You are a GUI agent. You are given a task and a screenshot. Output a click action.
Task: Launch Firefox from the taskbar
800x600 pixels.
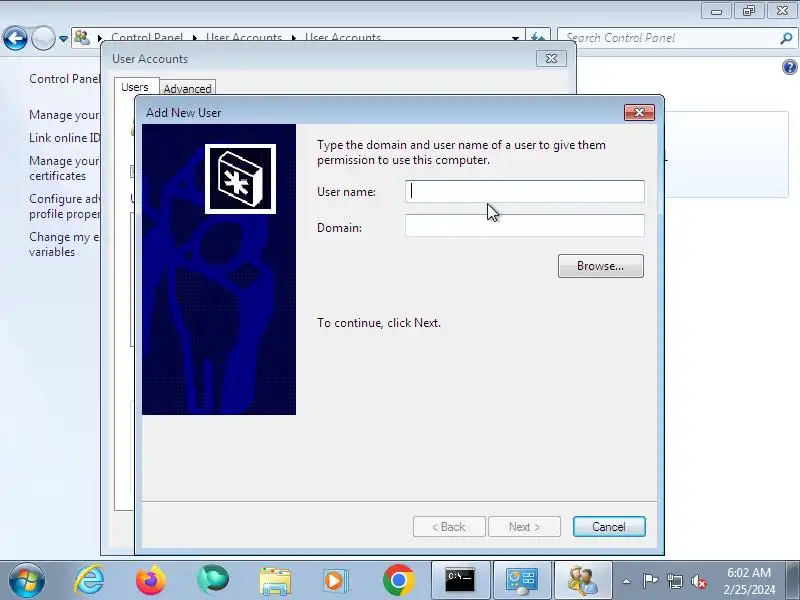coord(151,580)
